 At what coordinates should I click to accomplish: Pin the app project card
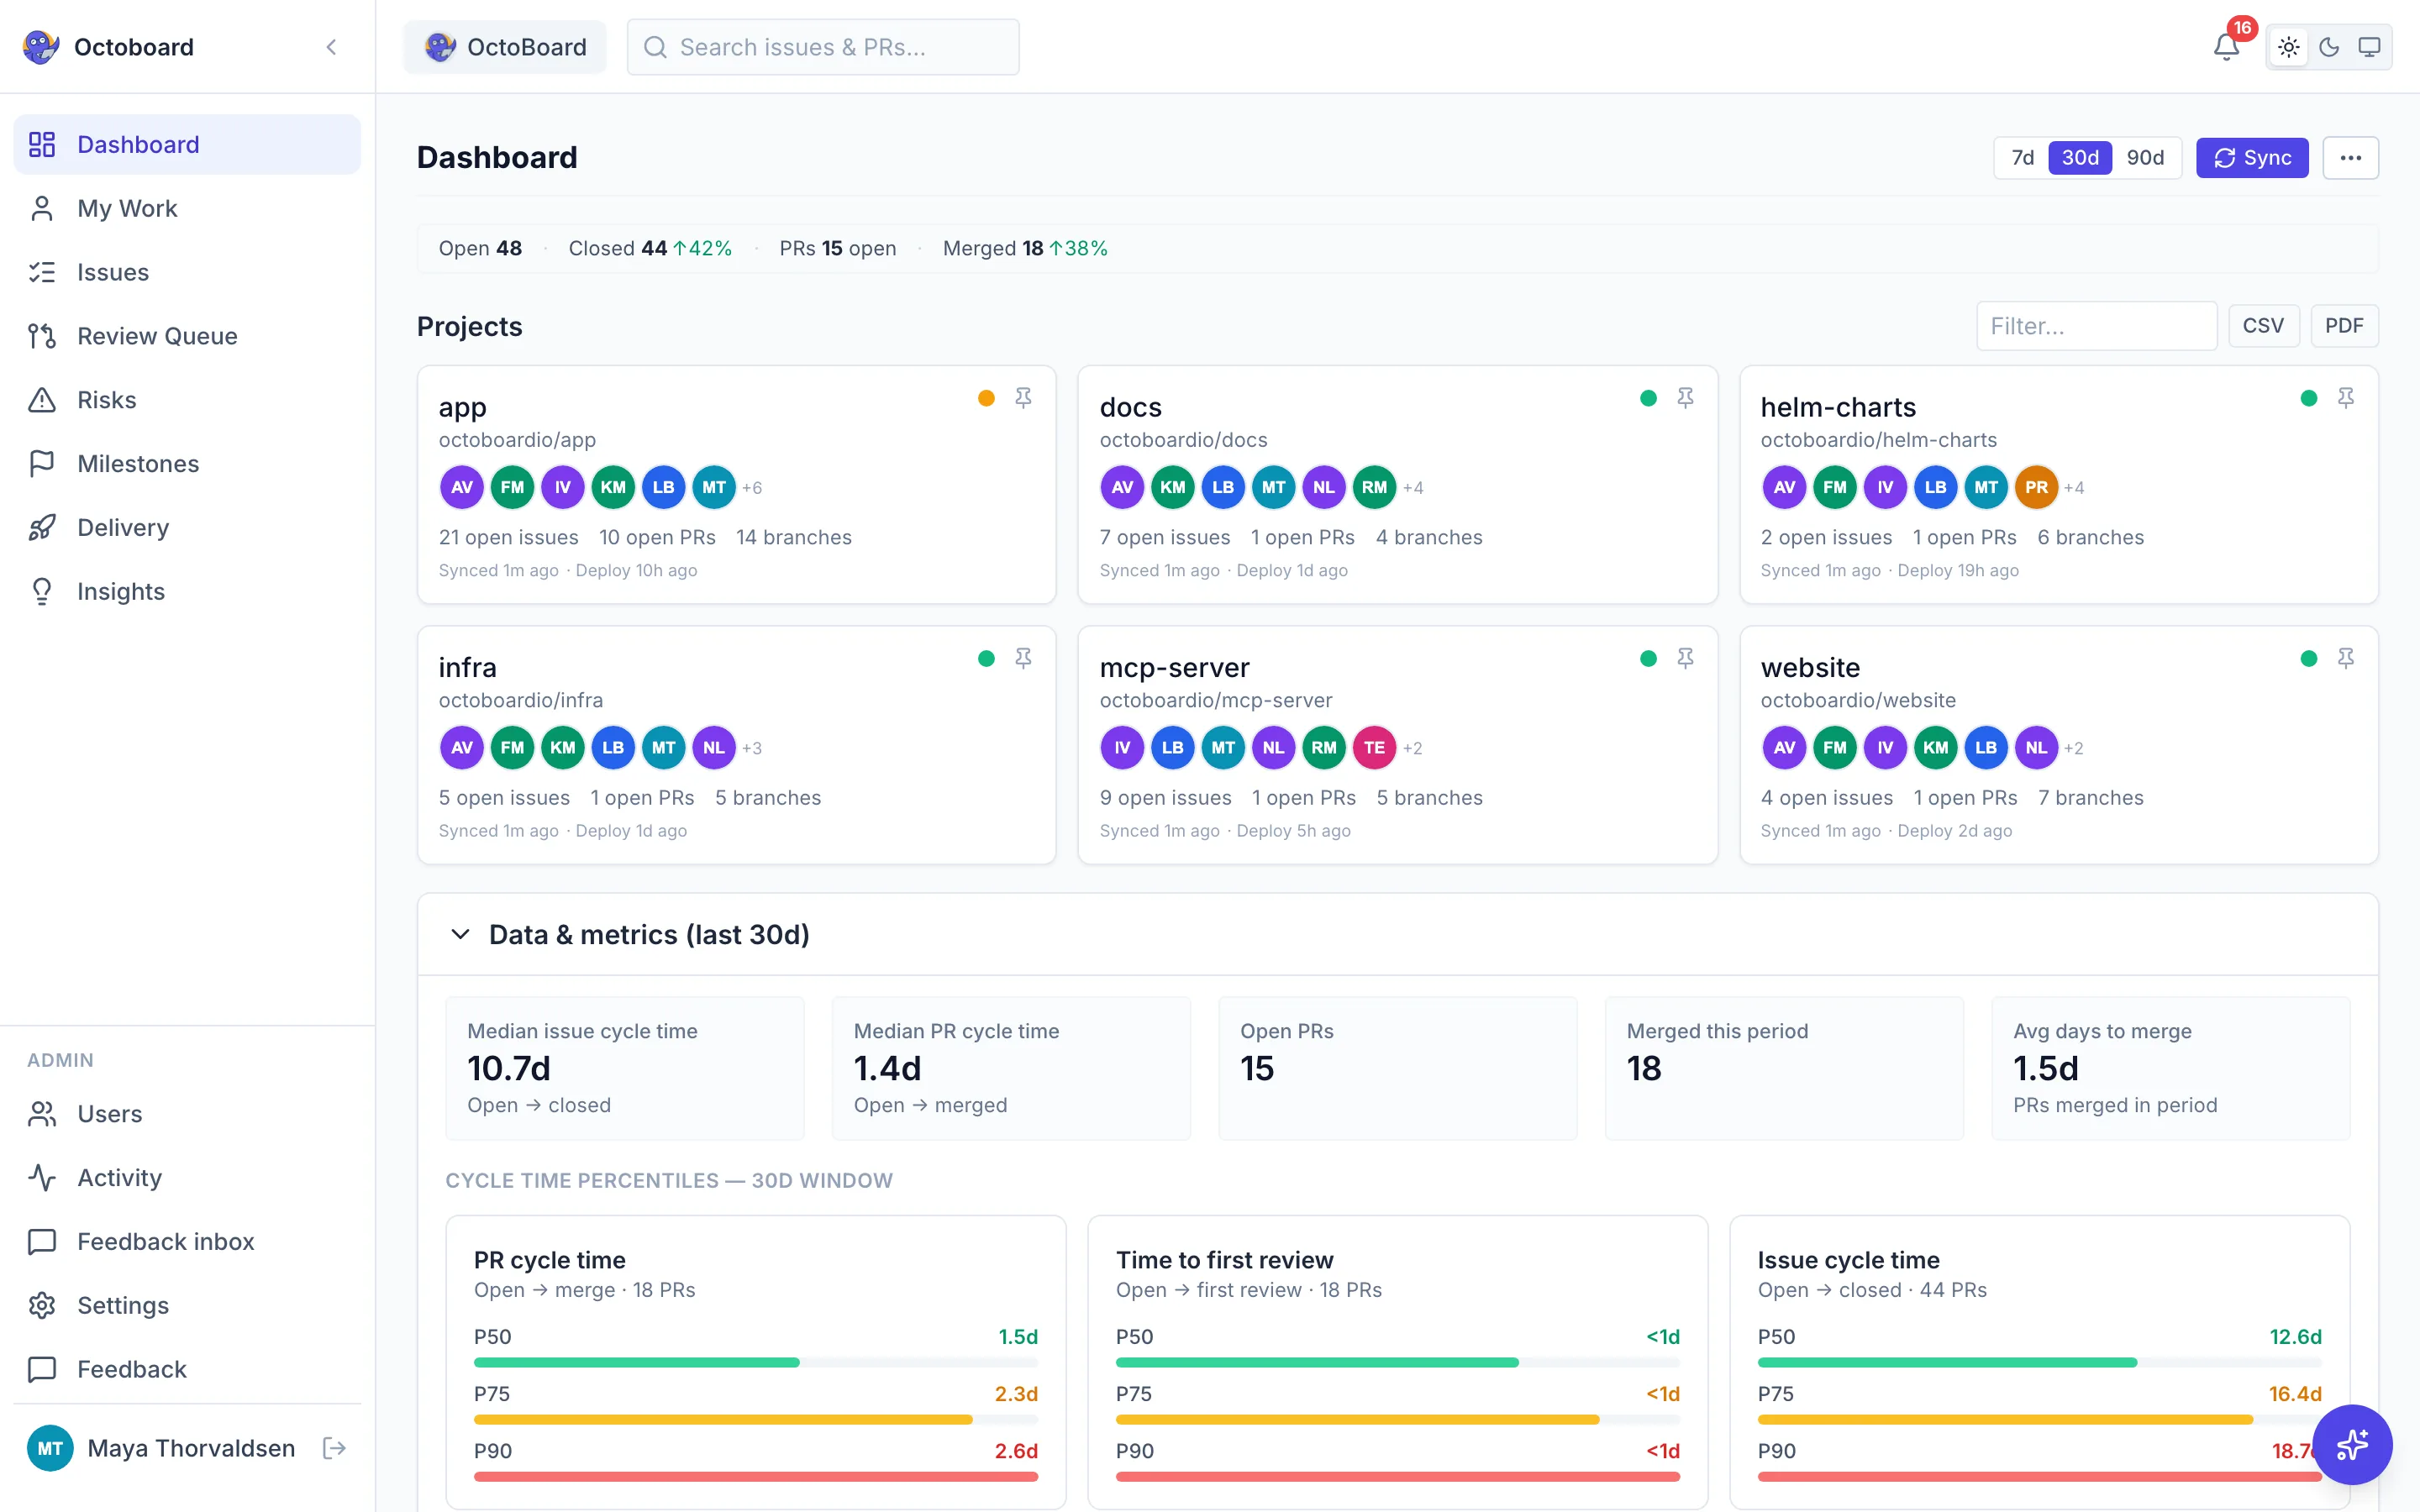point(1023,398)
